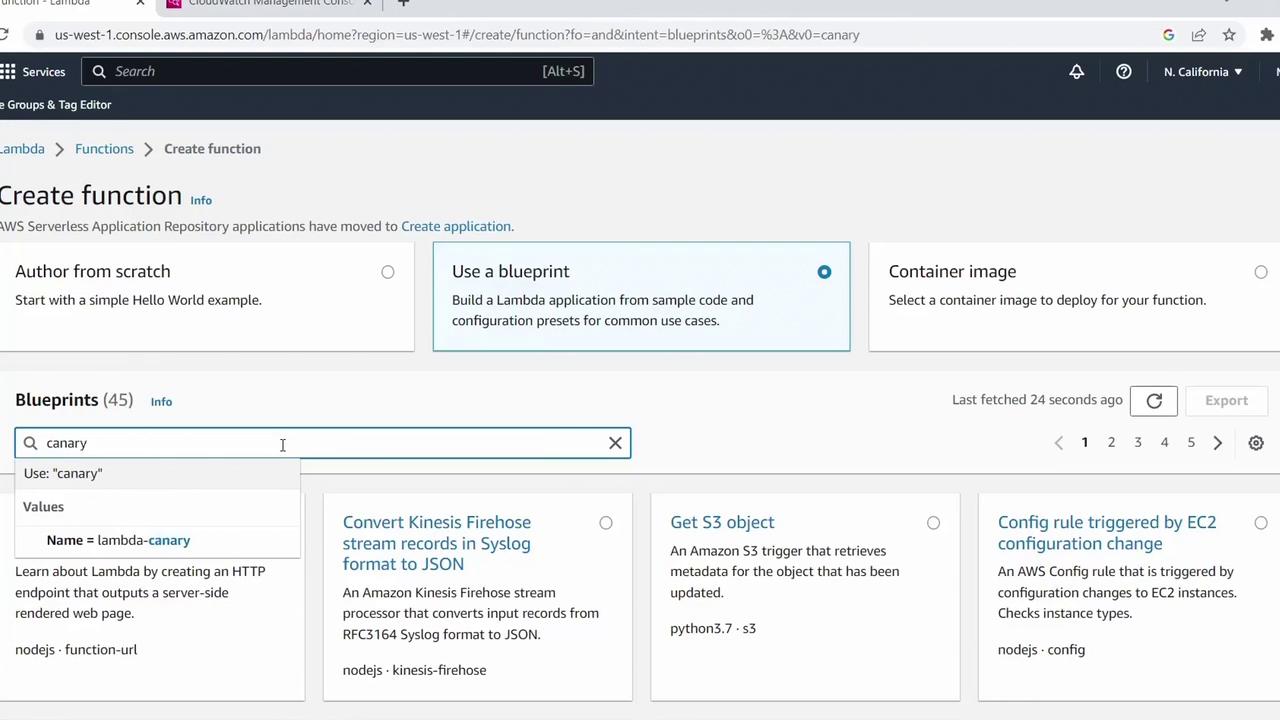Go to blueprints page 5

[1191, 443]
